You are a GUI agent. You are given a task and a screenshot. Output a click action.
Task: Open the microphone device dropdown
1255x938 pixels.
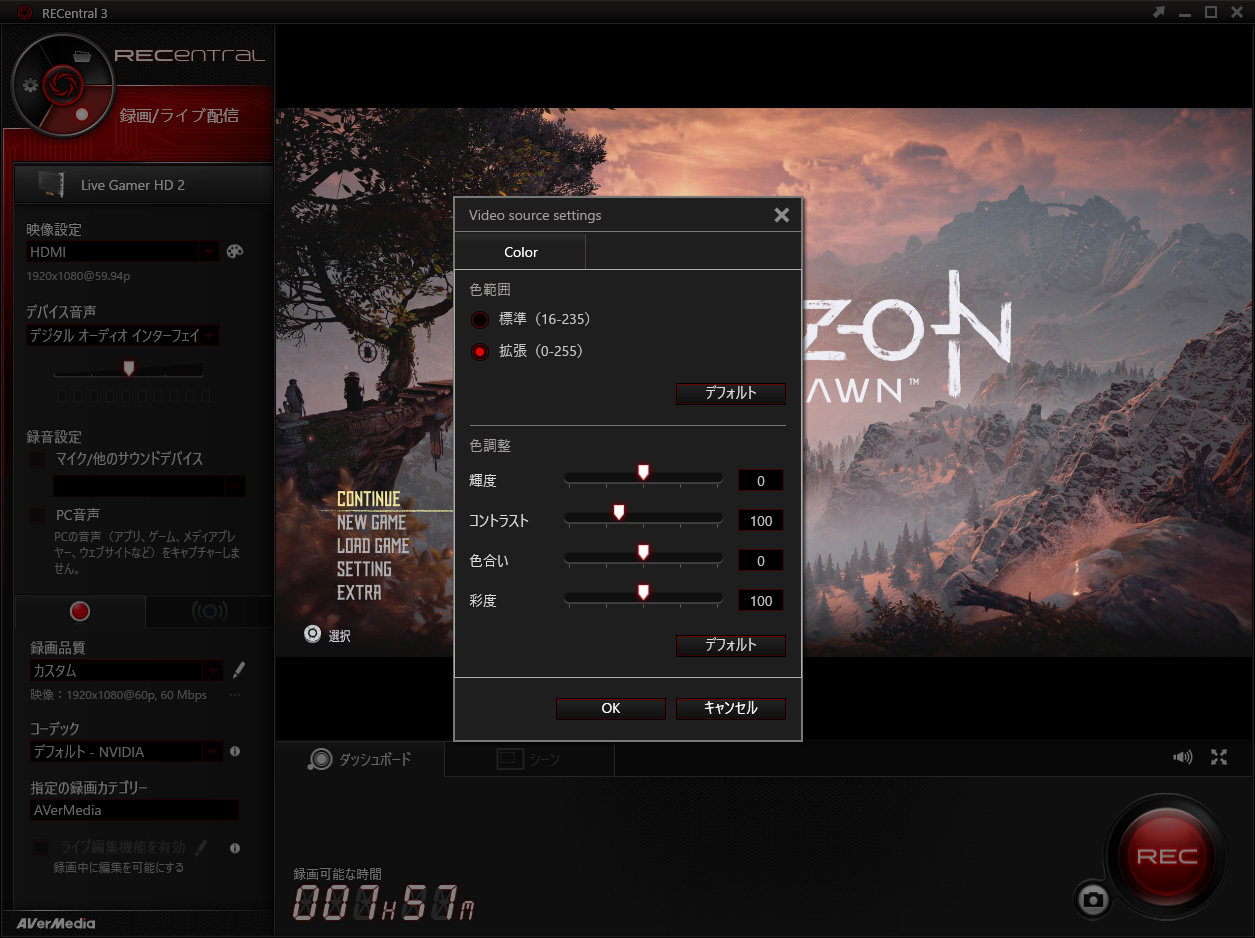pos(148,486)
